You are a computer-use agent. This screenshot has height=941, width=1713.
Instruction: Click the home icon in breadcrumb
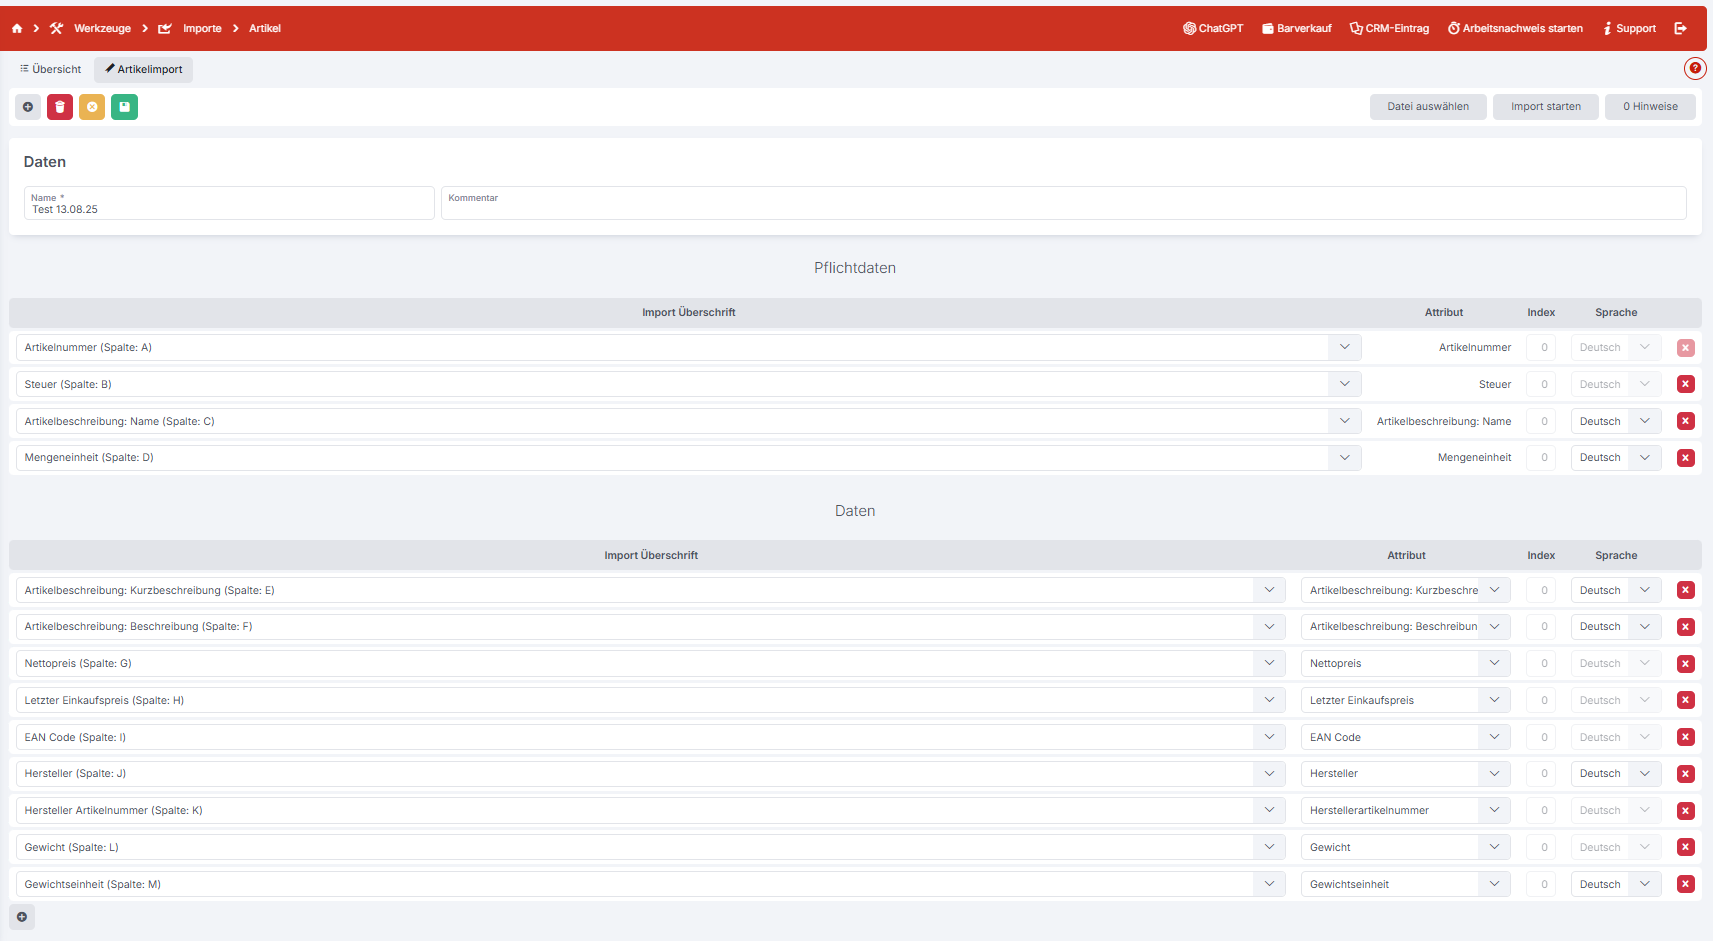click(17, 29)
